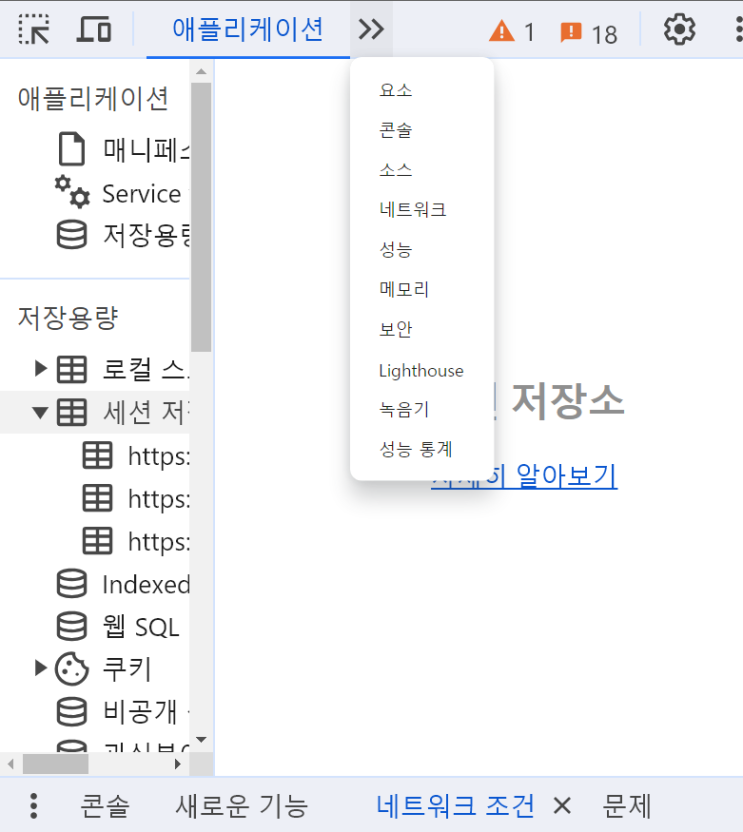Screen dimensions: 743x832
Task: Expand the 로컬 스토리지 tree node
Action: point(41,368)
